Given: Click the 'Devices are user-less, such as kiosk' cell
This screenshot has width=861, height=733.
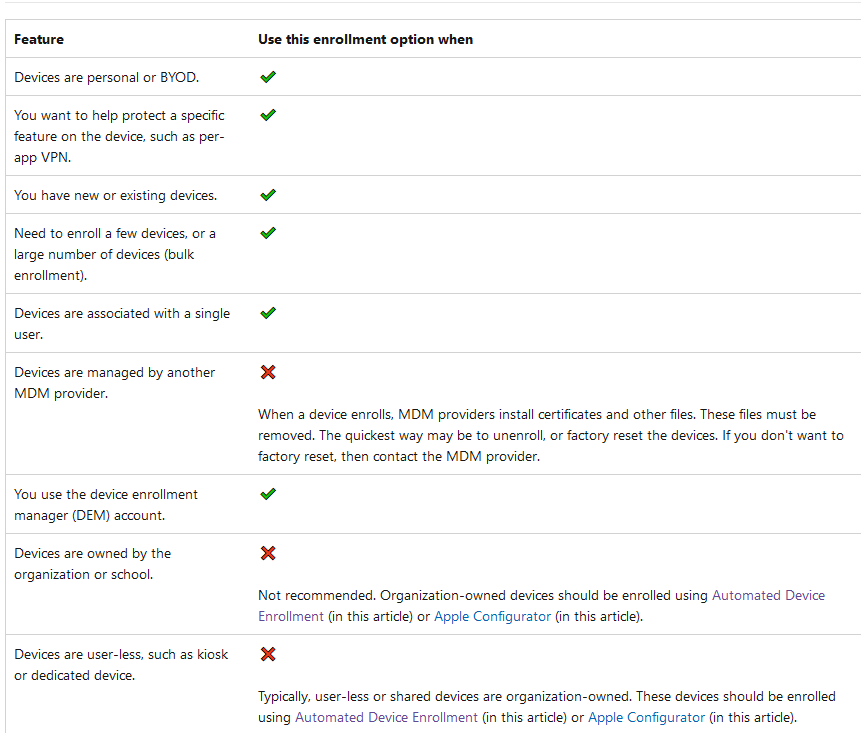Looking at the screenshot, I should point(120,664).
